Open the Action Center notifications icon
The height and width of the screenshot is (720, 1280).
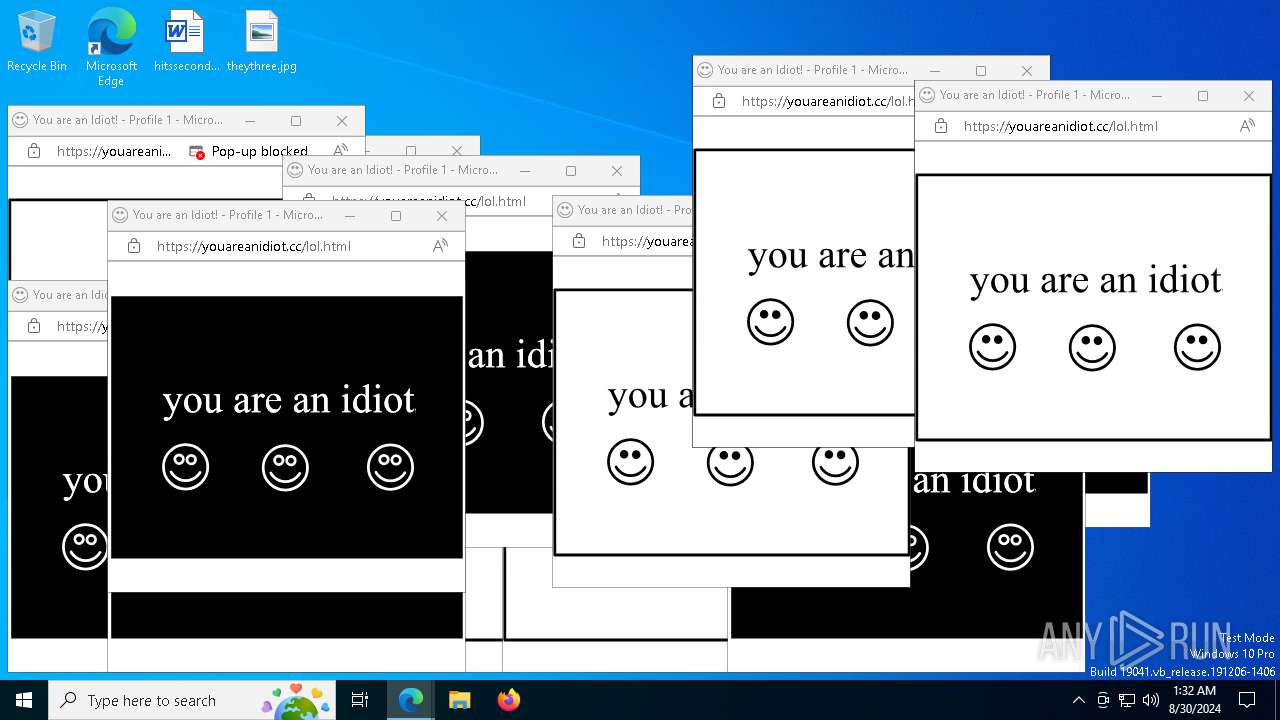[1247, 700]
